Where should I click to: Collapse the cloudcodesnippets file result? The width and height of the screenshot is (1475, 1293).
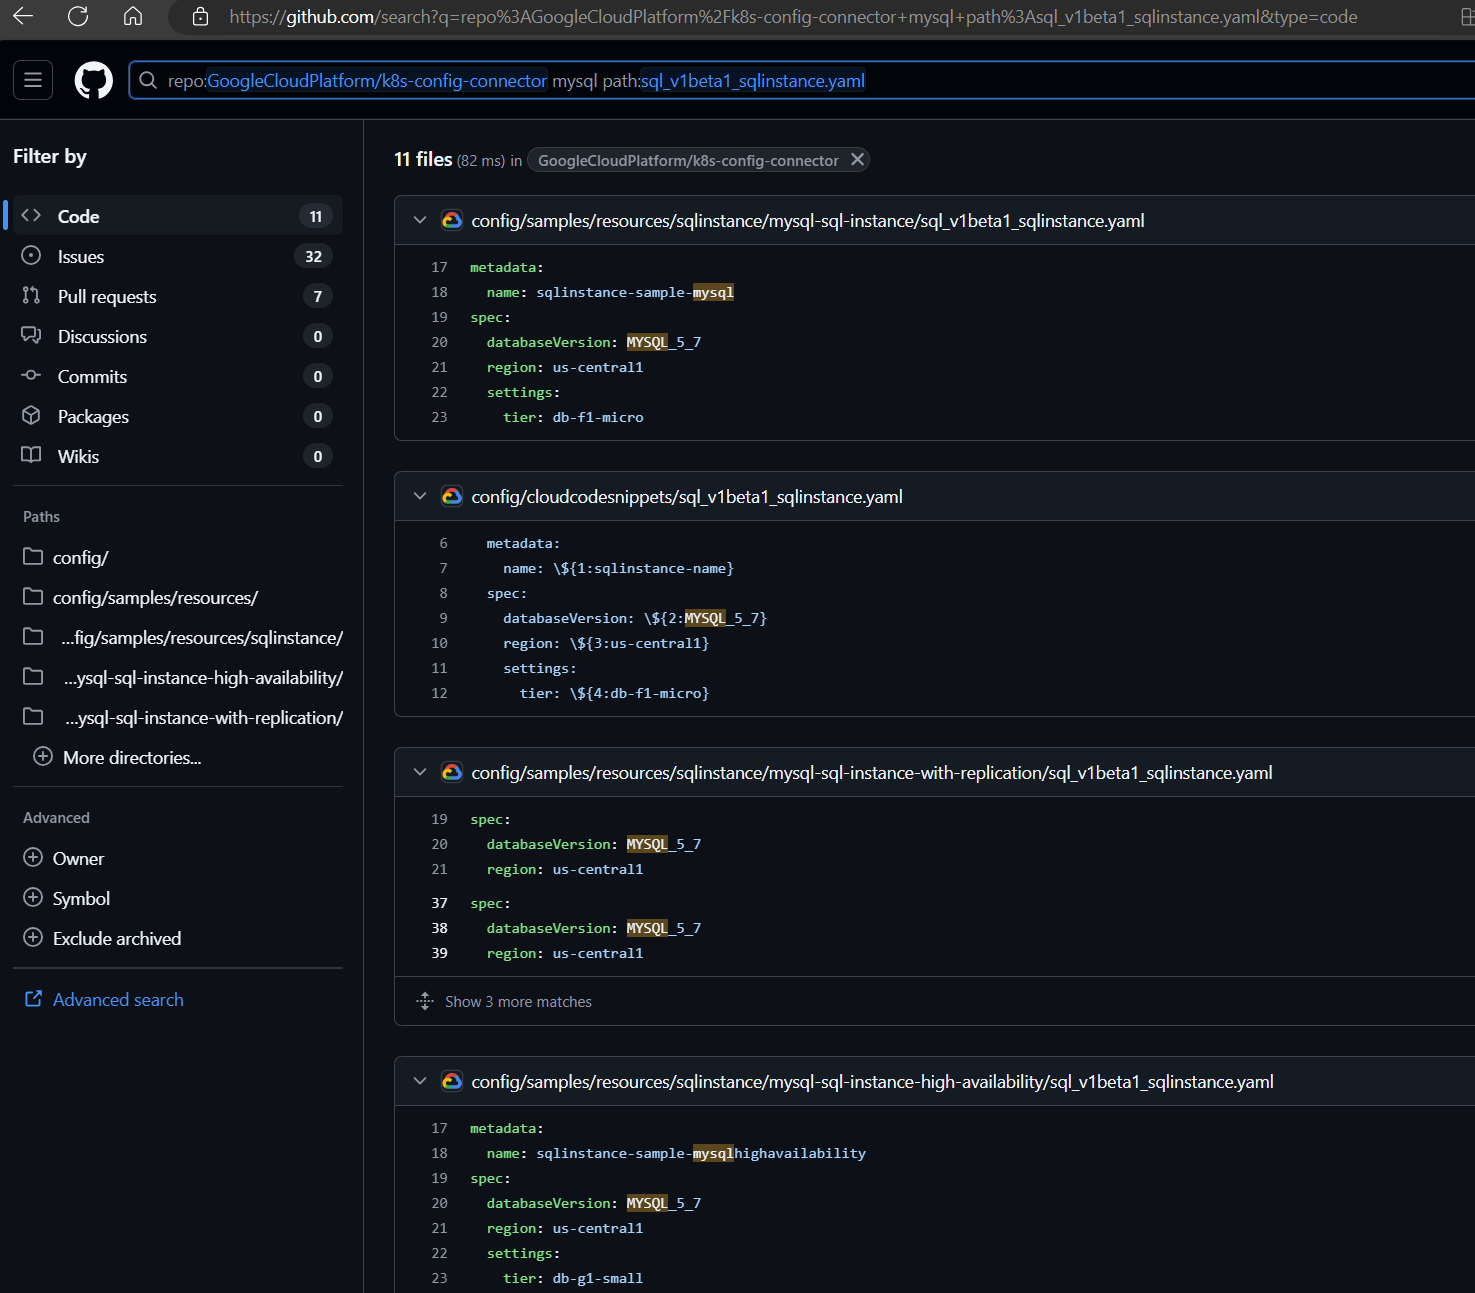(x=420, y=496)
